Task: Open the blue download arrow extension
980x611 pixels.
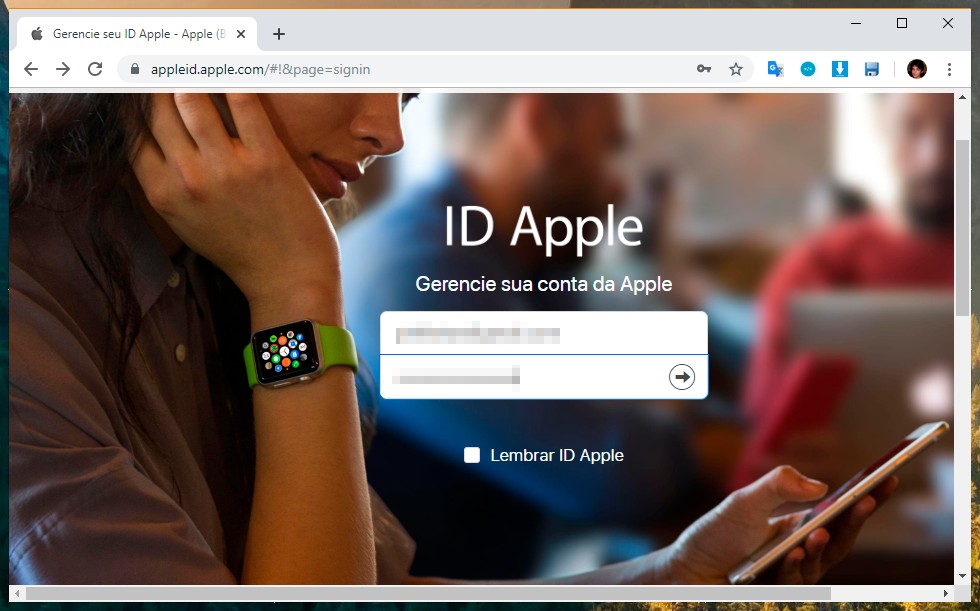Action: (840, 69)
